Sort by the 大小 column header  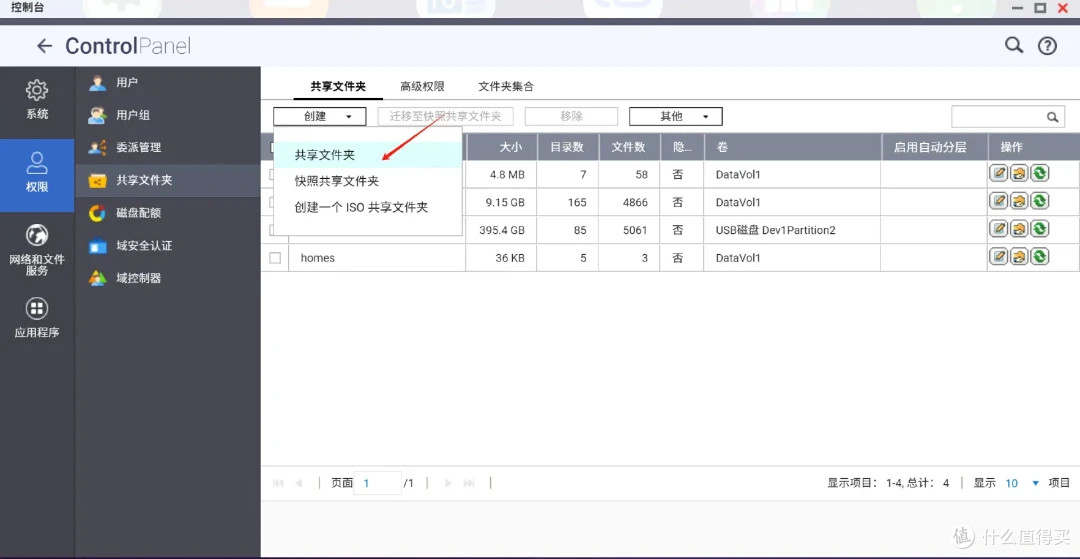click(501, 147)
